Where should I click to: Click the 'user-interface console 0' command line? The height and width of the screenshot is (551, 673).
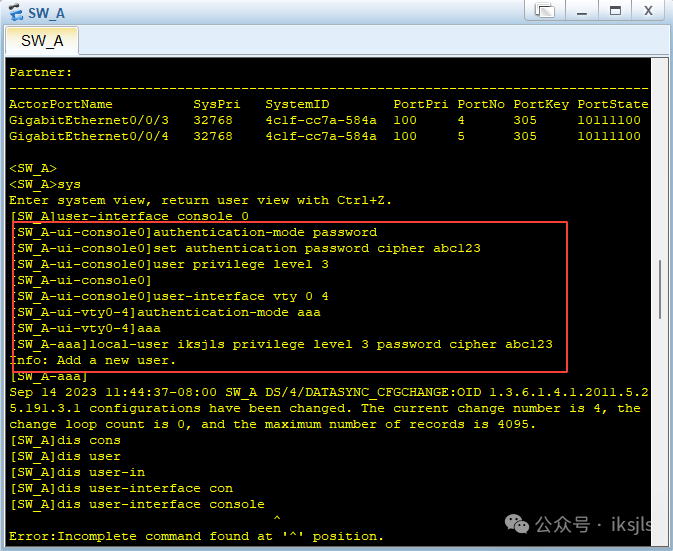click(129, 216)
